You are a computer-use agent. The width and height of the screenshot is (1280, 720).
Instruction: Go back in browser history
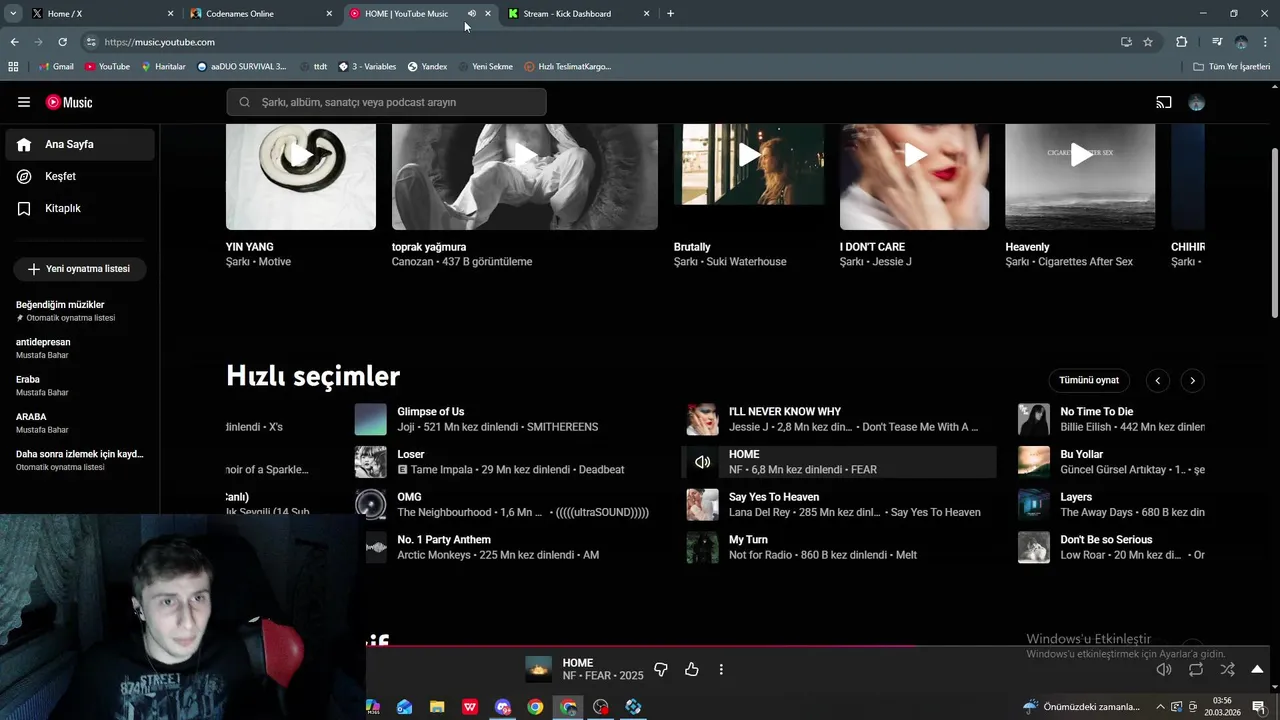(14, 42)
